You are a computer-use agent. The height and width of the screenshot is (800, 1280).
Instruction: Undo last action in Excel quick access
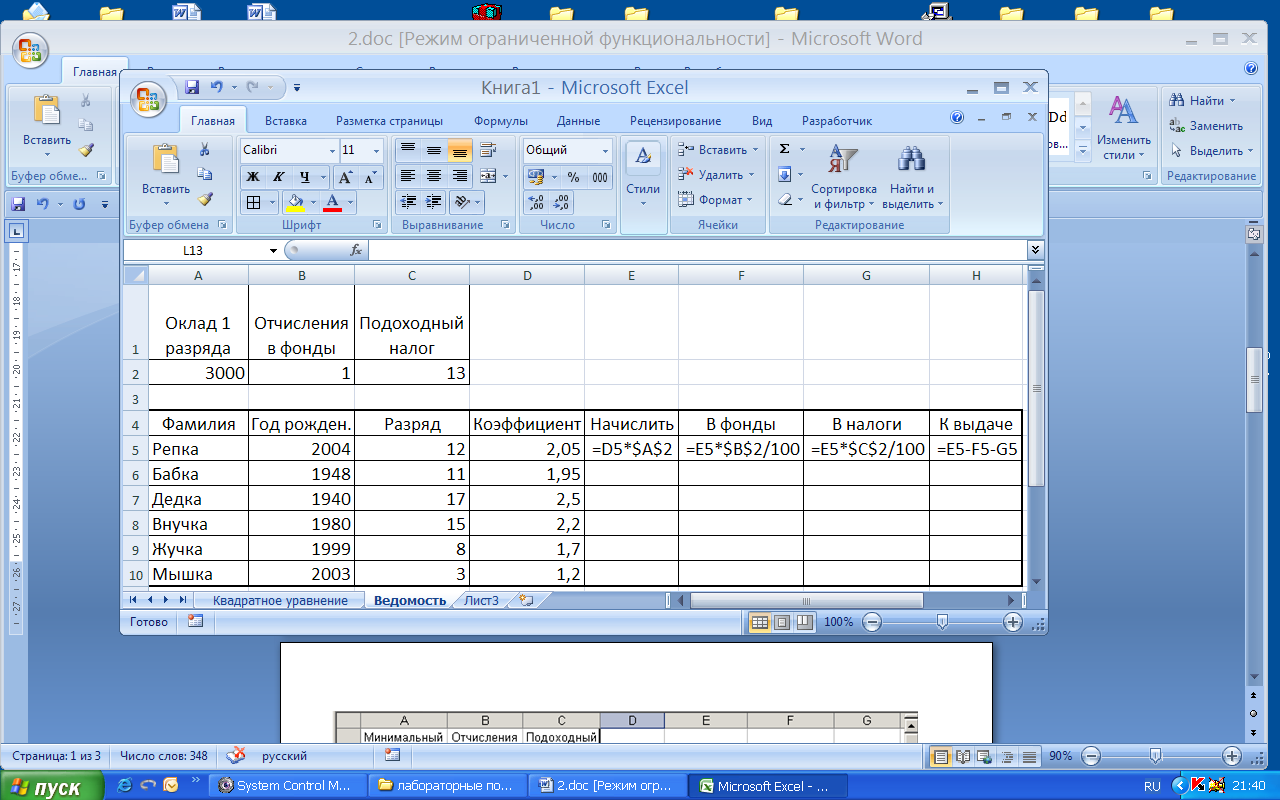(x=216, y=88)
